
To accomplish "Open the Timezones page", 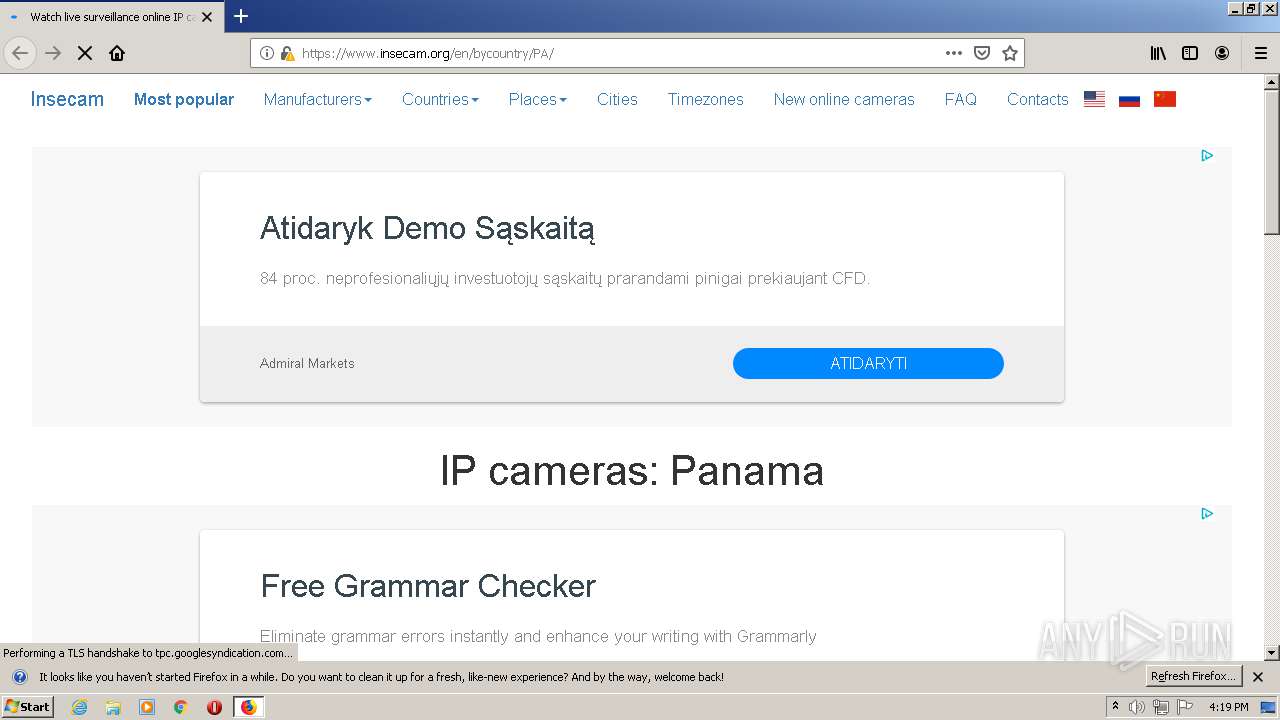I will click(x=705, y=99).
